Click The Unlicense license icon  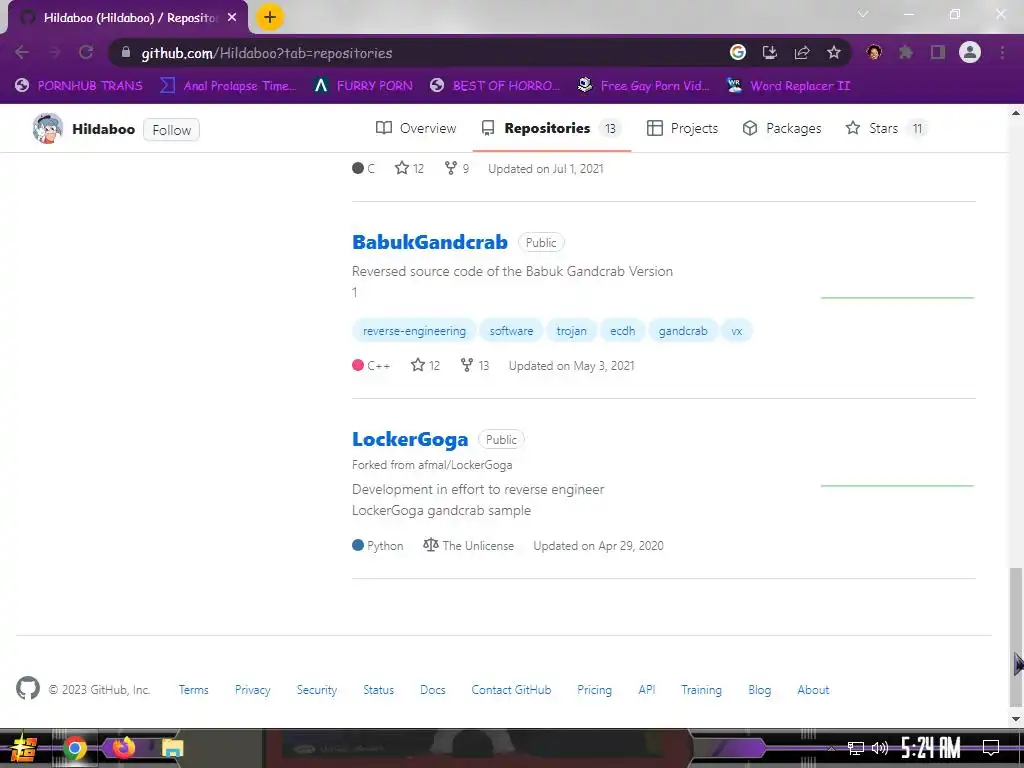(430, 545)
